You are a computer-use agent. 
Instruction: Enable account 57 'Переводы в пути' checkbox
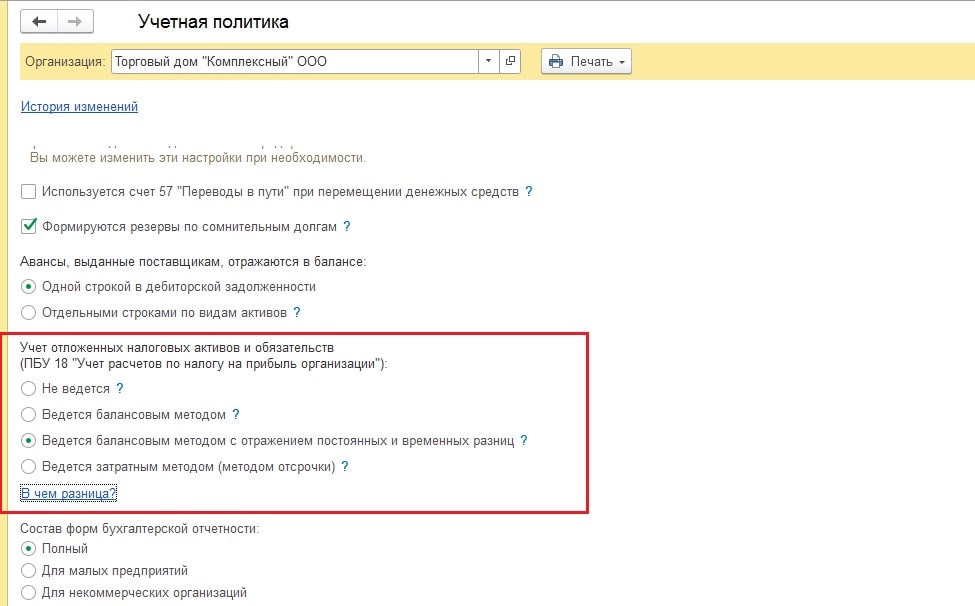pos(29,191)
